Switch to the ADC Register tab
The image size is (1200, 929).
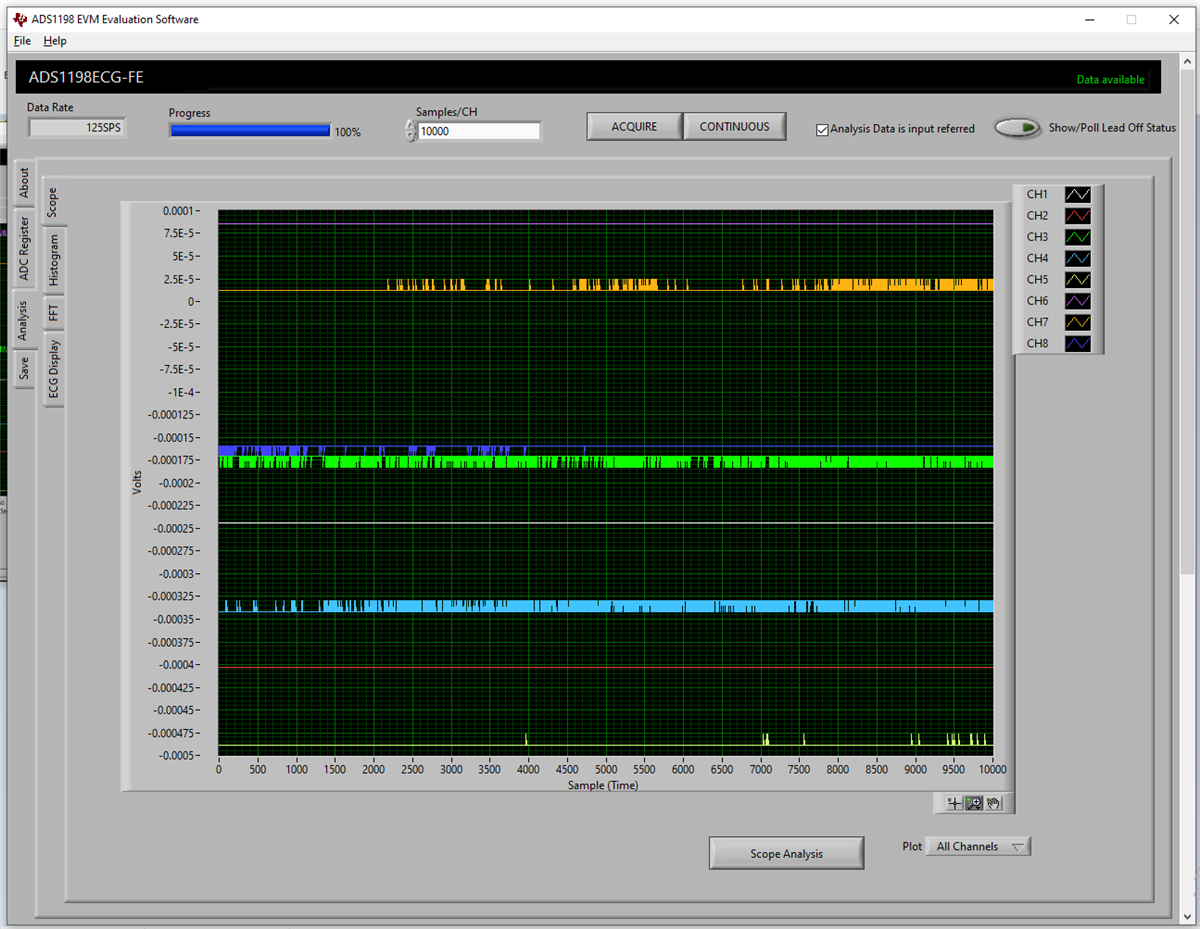click(x=25, y=249)
